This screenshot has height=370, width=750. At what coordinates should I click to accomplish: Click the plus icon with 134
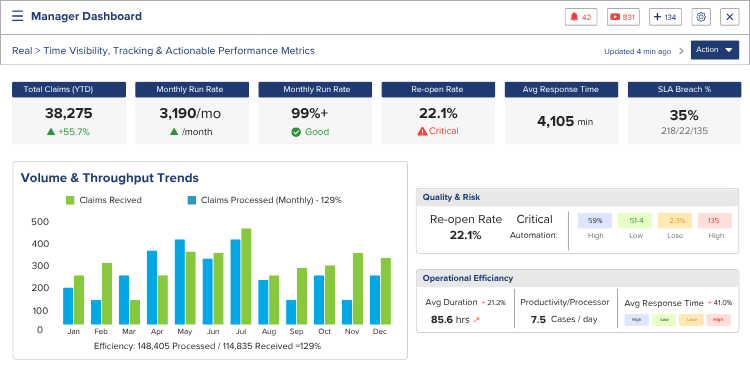click(x=665, y=17)
